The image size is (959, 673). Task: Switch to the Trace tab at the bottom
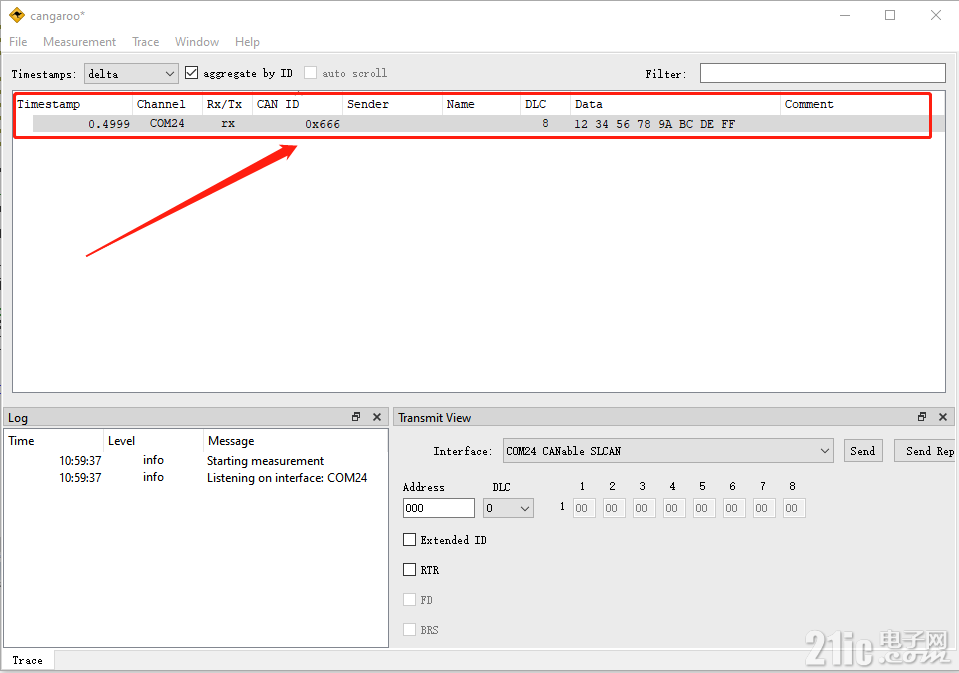(x=28, y=660)
